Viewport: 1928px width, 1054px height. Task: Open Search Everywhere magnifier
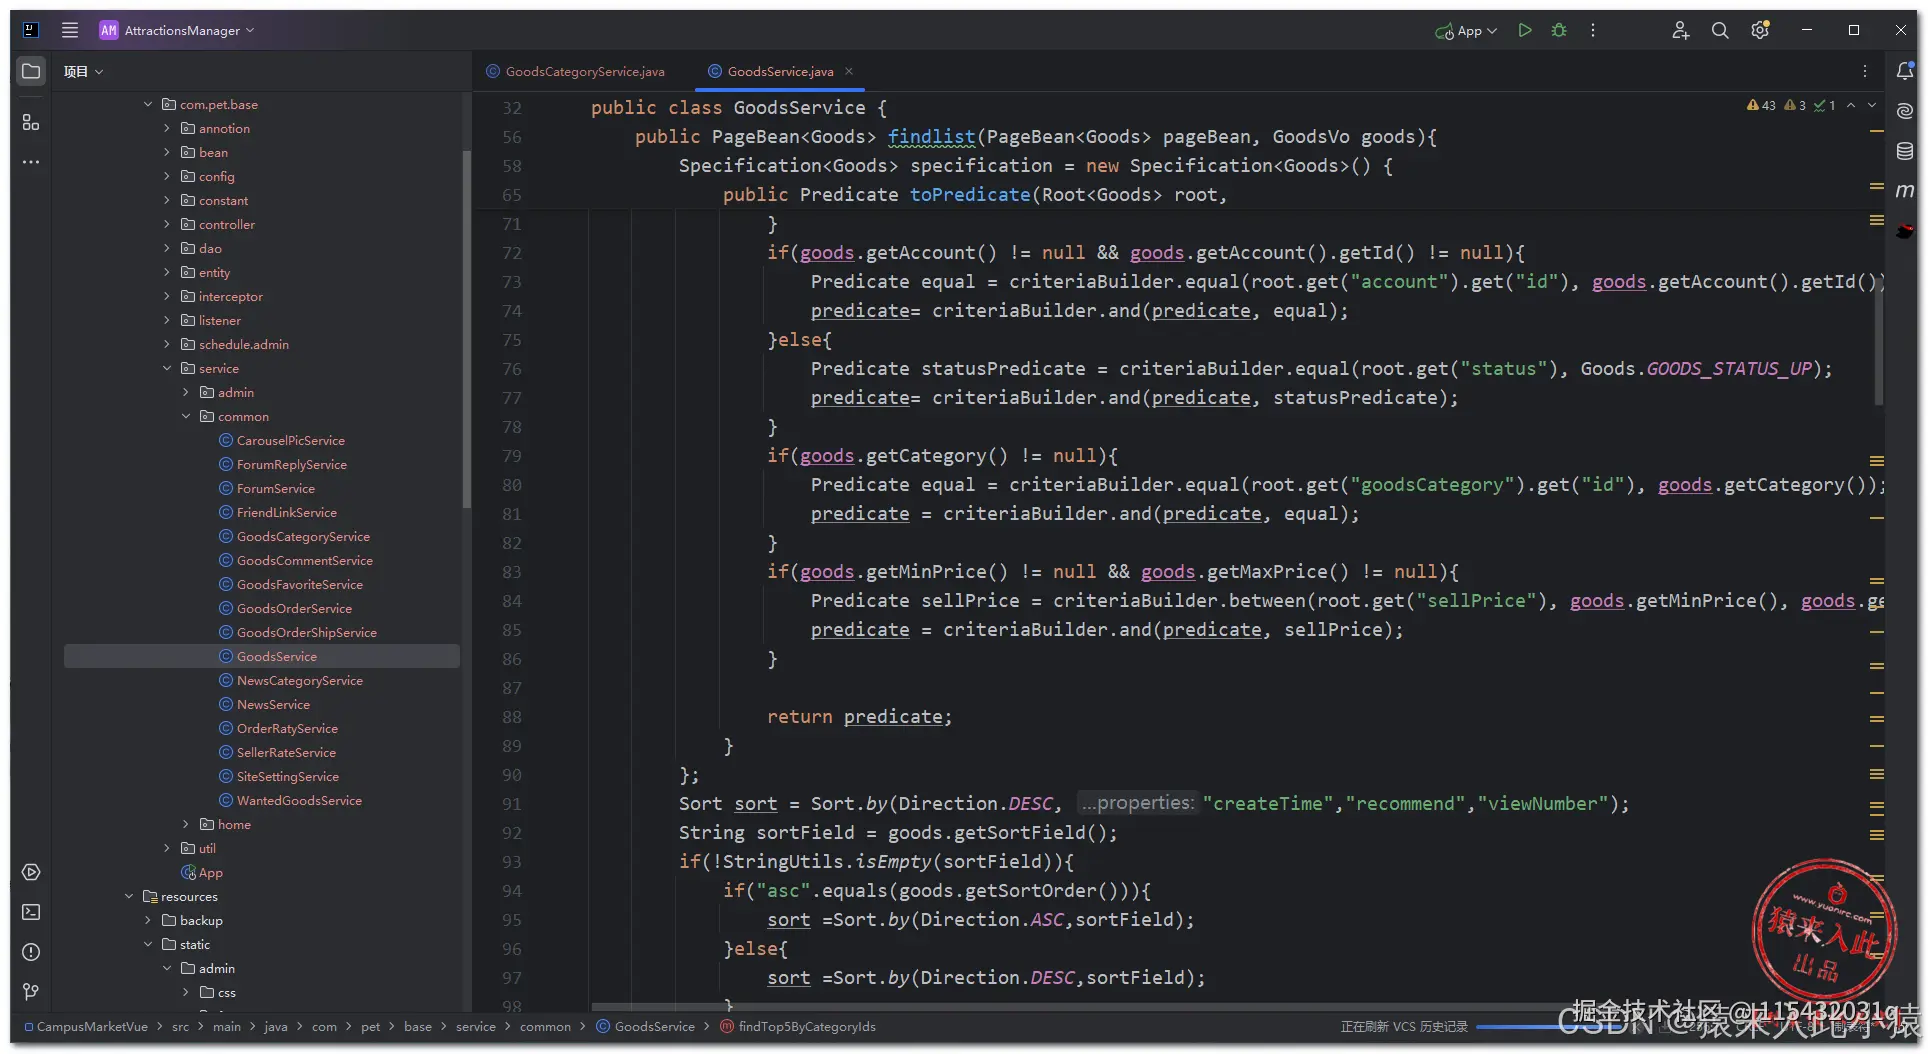point(1720,30)
